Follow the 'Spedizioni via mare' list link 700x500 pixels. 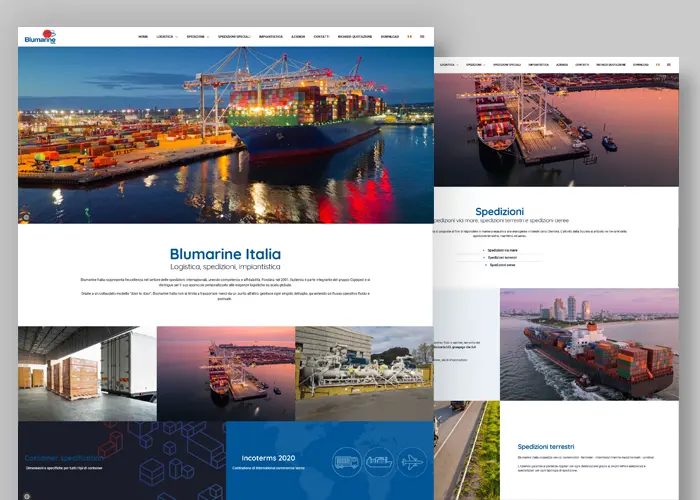[x=503, y=250]
